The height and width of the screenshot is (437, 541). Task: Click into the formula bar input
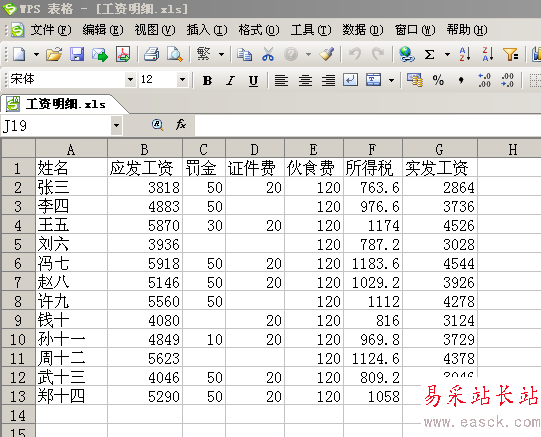point(368,125)
